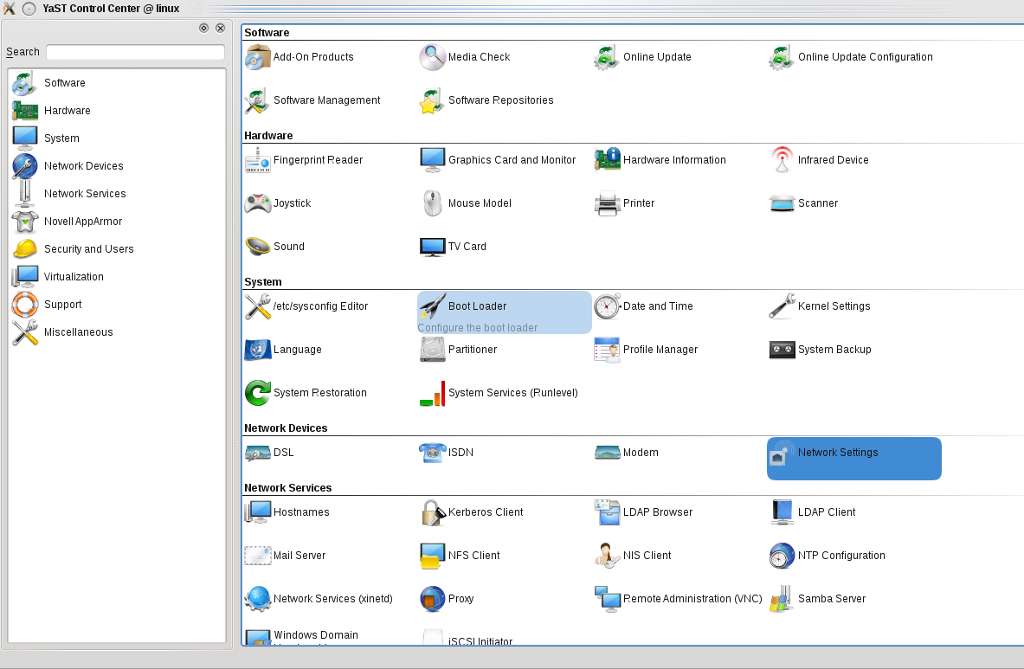Screen dimensions: 1024x669
Task: Click the System Services (Runlevel) icon
Action: pyautogui.click(x=432, y=393)
